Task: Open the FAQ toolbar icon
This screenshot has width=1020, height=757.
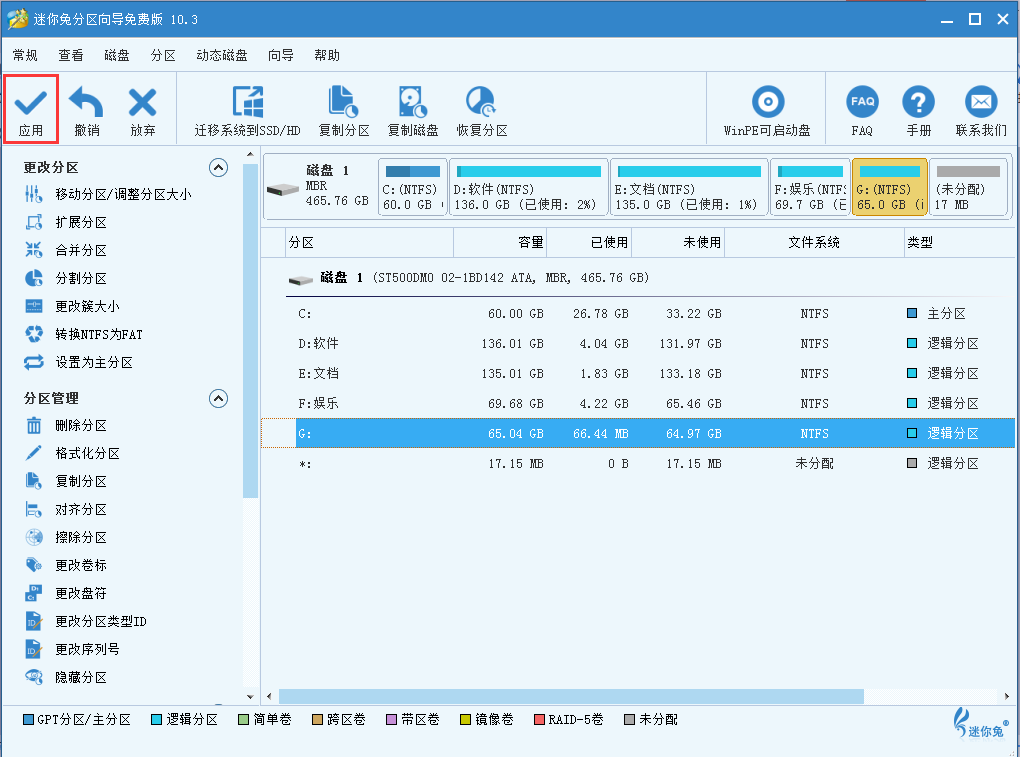Action: coord(862,102)
